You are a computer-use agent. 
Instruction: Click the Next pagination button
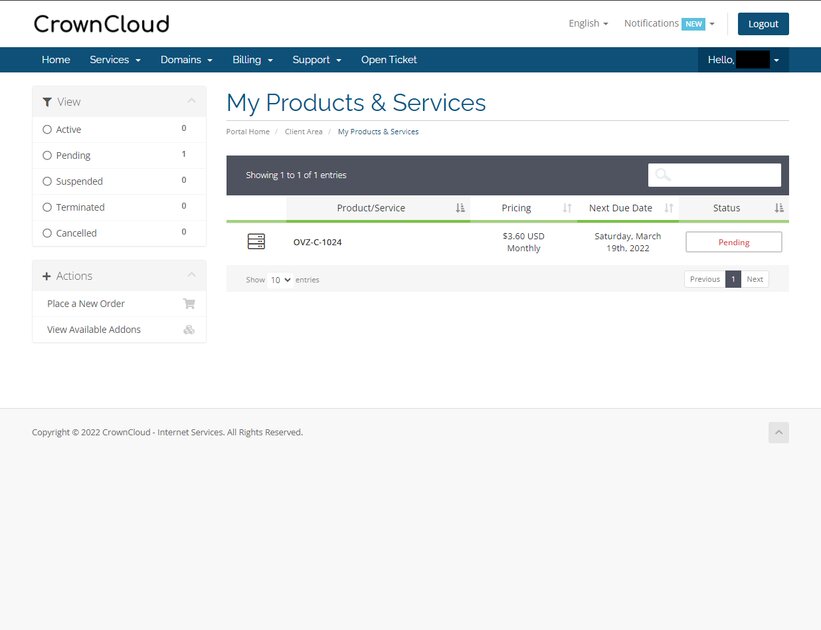click(x=755, y=279)
